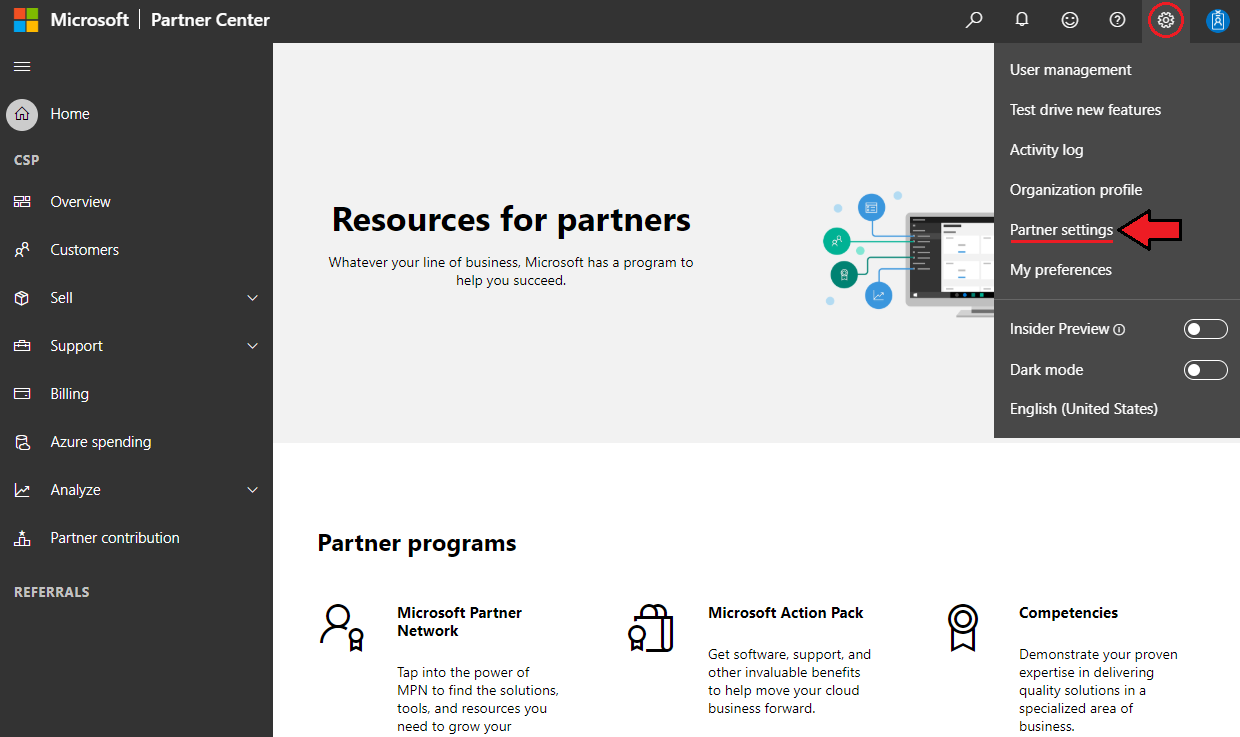1240x737 pixels.
Task: Click the Overview dashboard icon
Action: point(22,202)
